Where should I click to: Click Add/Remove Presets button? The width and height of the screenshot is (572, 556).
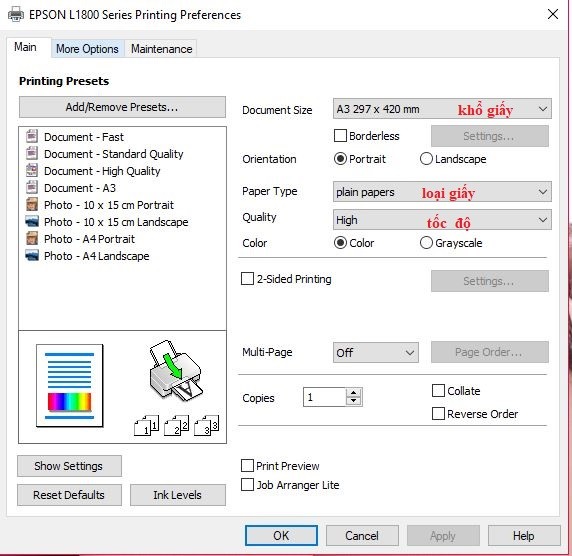[122, 107]
